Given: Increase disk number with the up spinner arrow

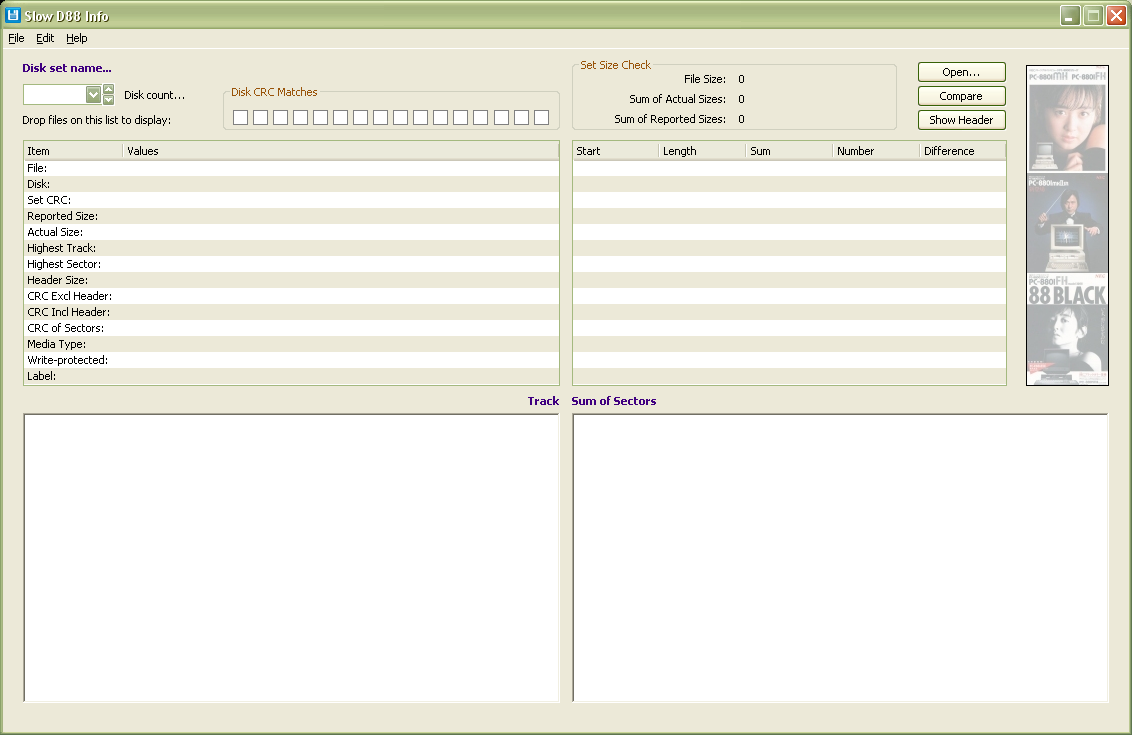Looking at the screenshot, I should pyautogui.click(x=109, y=90).
